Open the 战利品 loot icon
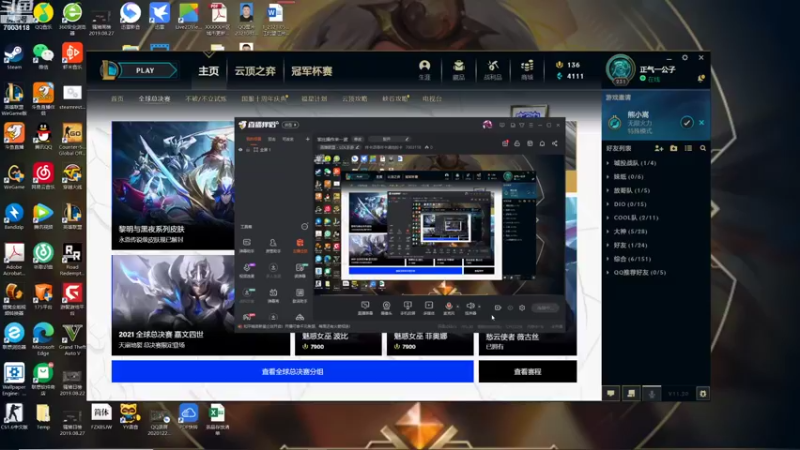This screenshot has width=800, height=450. coord(493,70)
